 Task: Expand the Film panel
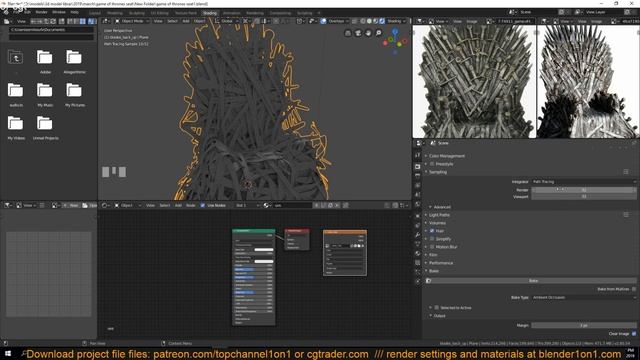433,255
